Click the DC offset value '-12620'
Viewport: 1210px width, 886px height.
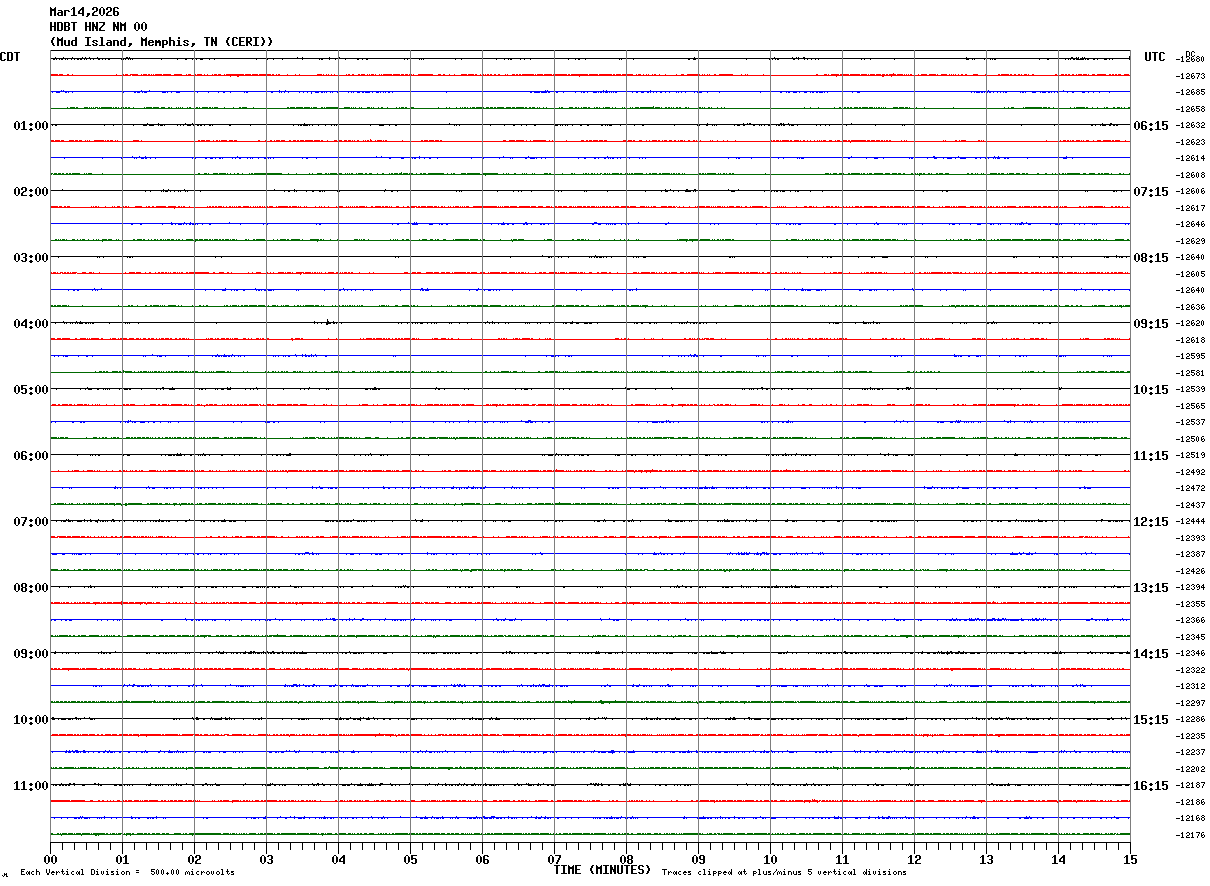pyautogui.click(x=1190, y=324)
